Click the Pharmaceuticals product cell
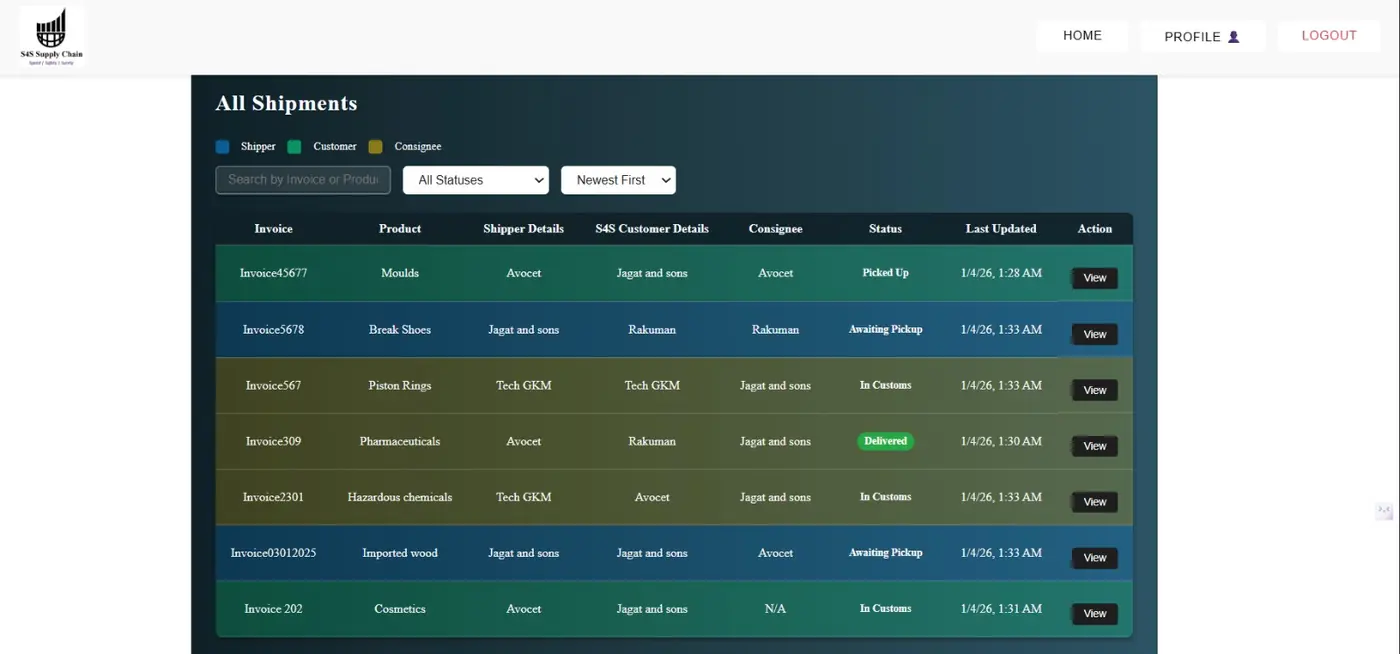Viewport: 1400px width, 654px height. (400, 441)
